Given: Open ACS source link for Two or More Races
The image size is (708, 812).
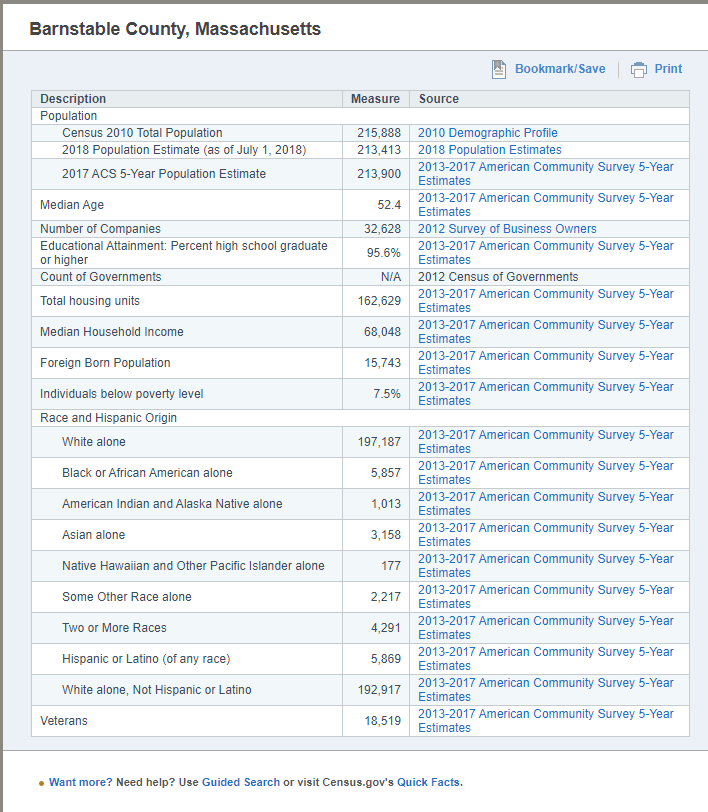Looking at the screenshot, I should pos(546,628).
